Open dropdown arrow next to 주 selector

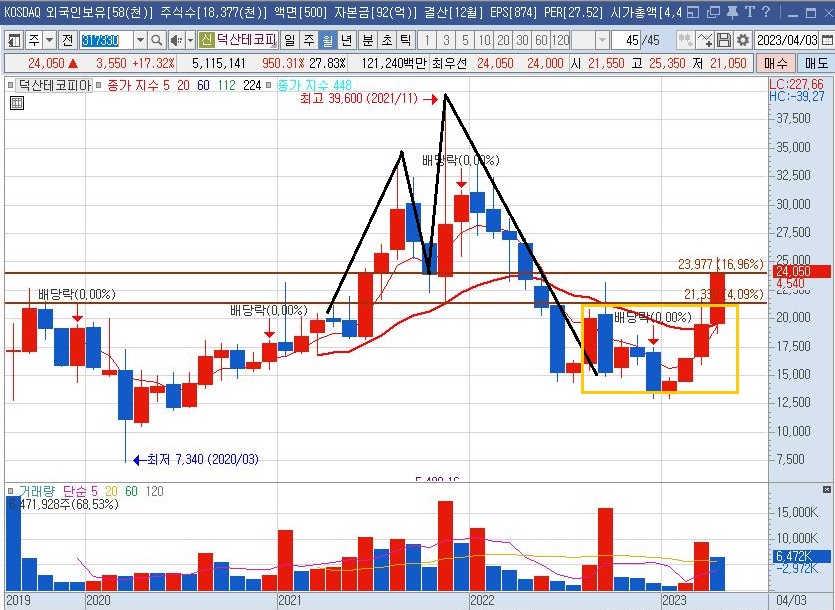tap(49, 40)
